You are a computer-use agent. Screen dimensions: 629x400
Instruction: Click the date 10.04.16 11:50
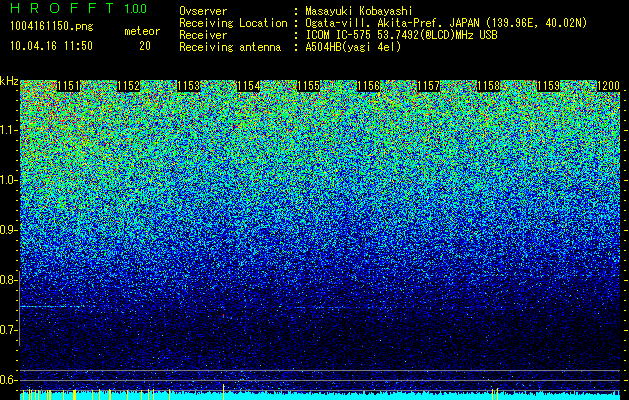pos(52,46)
